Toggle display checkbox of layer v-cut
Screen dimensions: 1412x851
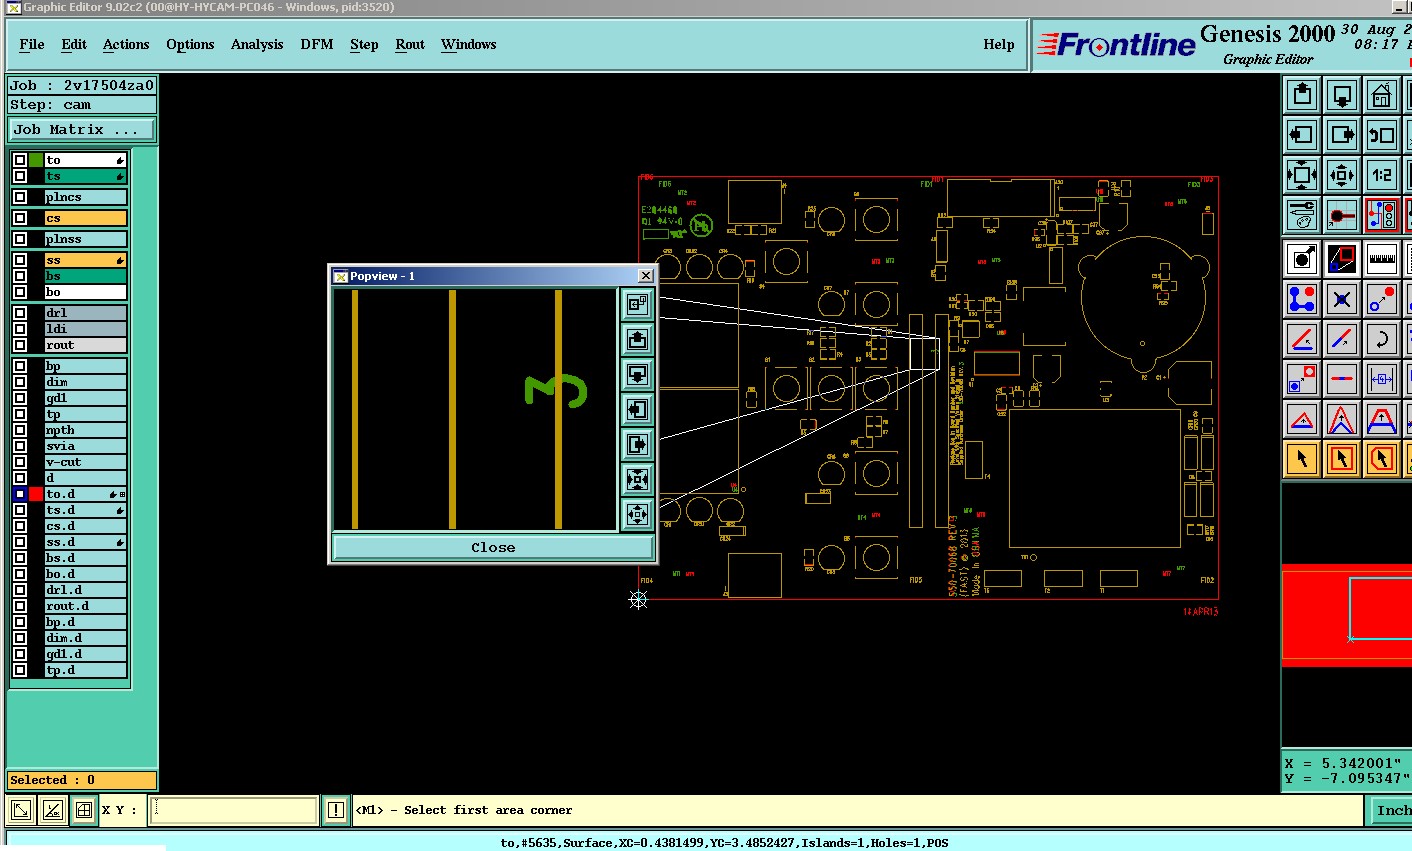click(20, 462)
